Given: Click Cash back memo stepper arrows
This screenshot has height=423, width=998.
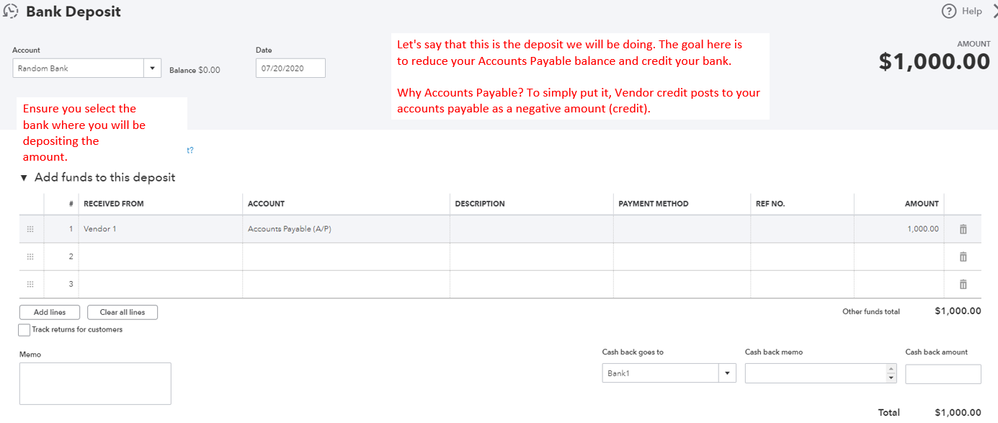Looking at the screenshot, I should coord(890,373).
